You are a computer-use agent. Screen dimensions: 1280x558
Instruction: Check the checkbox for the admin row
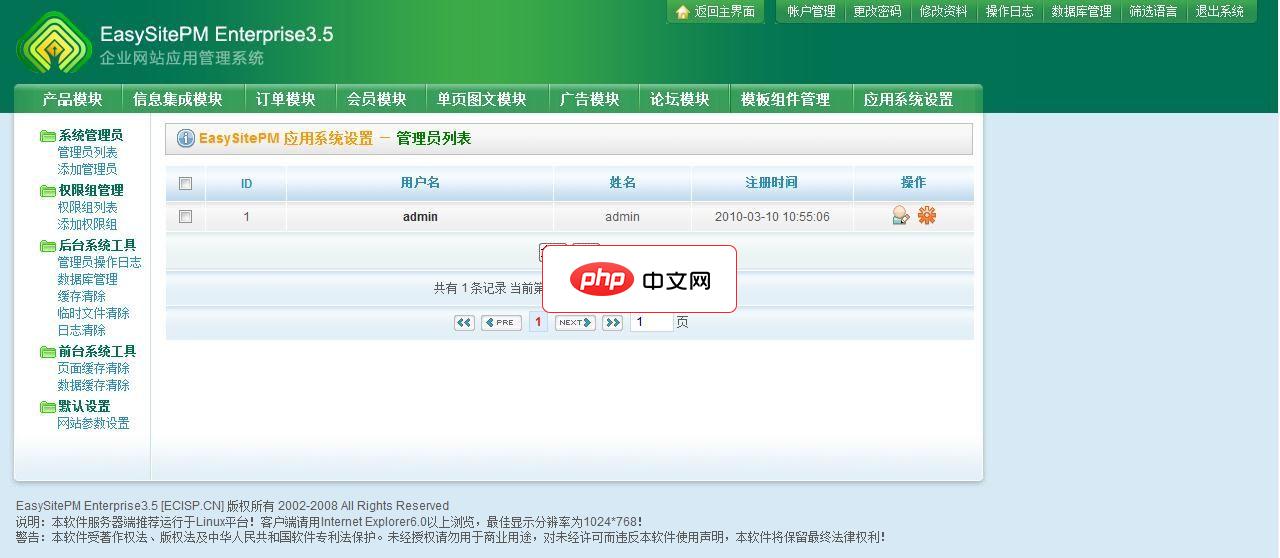(x=185, y=216)
